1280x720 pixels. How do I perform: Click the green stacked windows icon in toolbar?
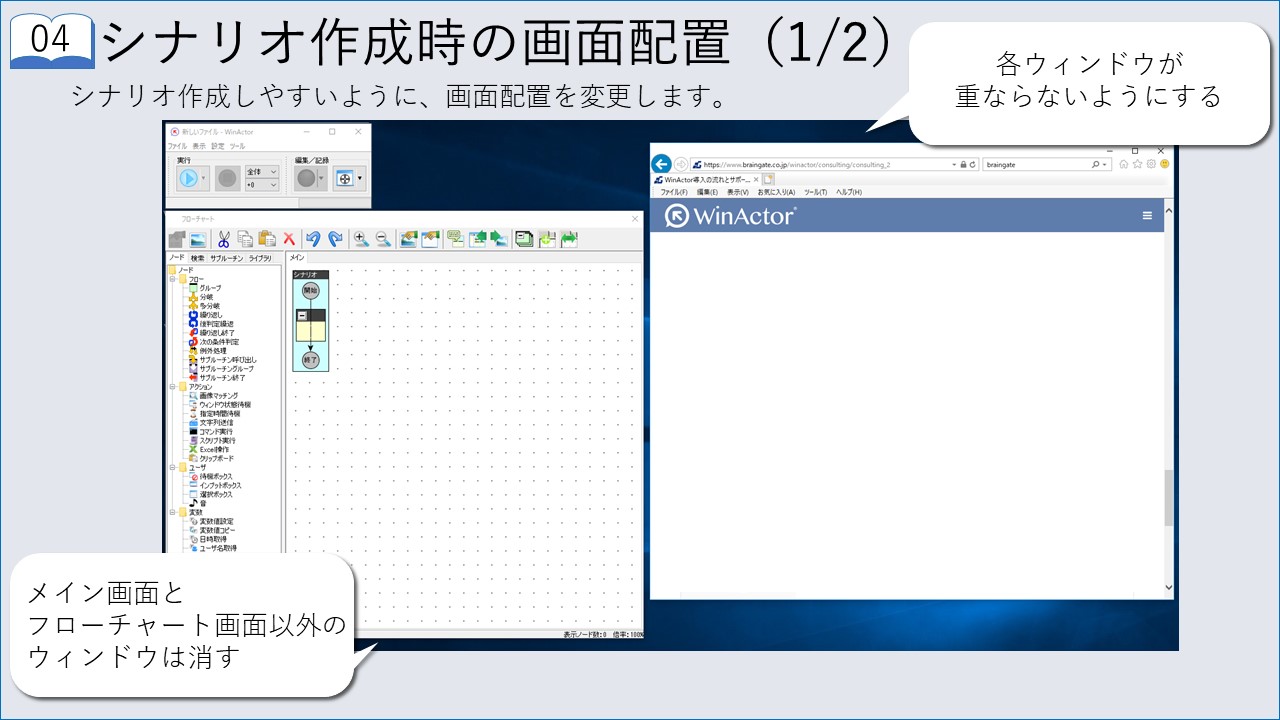coord(524,239)
